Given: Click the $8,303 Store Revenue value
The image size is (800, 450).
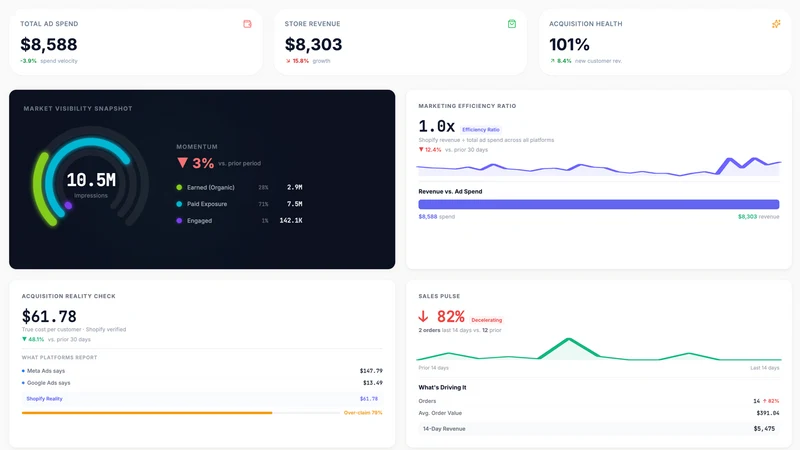Looking at the screenshot, I should coord(313,44).
